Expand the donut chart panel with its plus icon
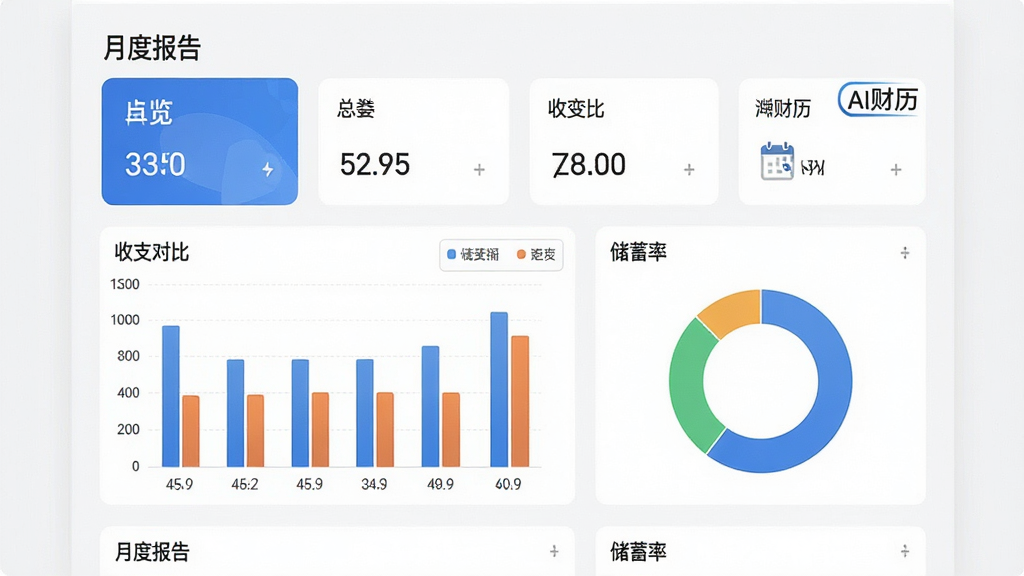 point(904,253)
